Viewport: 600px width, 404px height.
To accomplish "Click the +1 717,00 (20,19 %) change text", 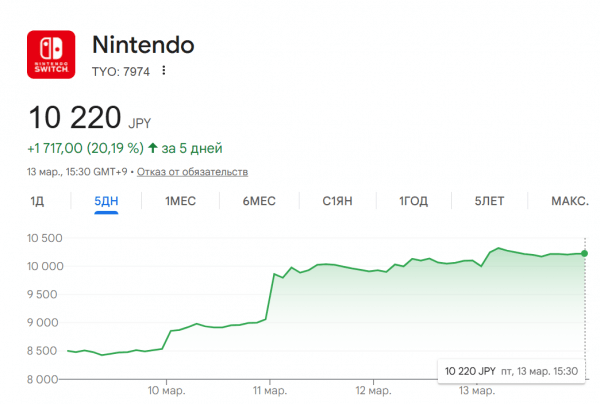I will 84,148.
